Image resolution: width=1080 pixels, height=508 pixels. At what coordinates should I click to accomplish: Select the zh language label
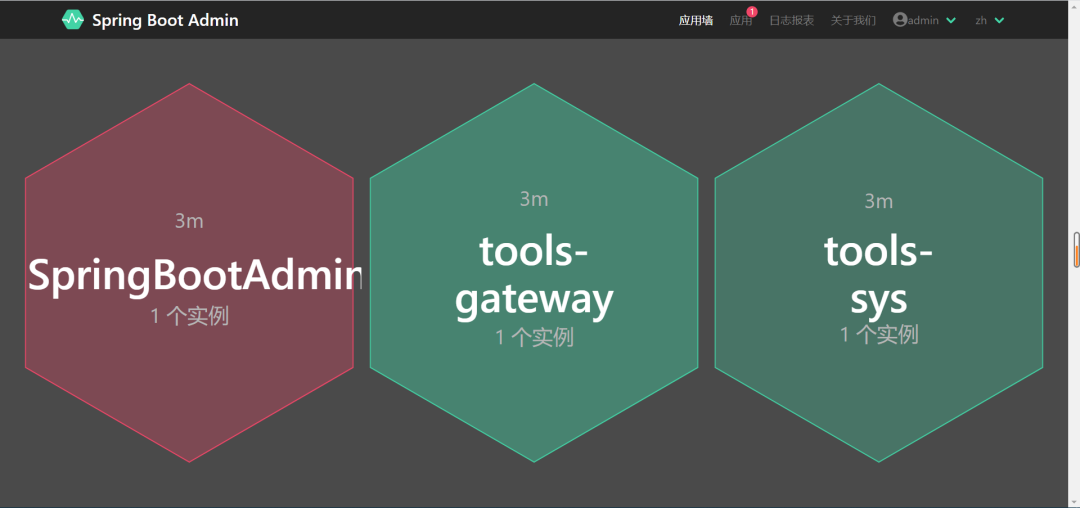(x=981, y=21)
